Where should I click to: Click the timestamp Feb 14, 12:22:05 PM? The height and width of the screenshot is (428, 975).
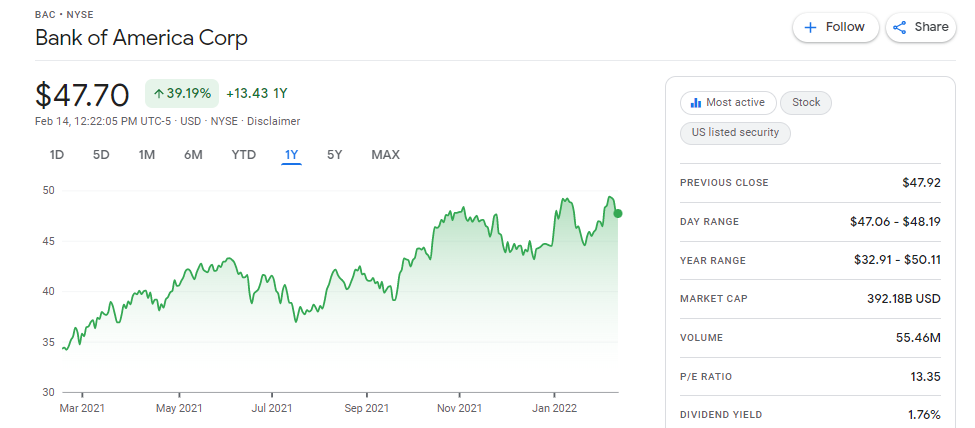click(x=86, y=121)
